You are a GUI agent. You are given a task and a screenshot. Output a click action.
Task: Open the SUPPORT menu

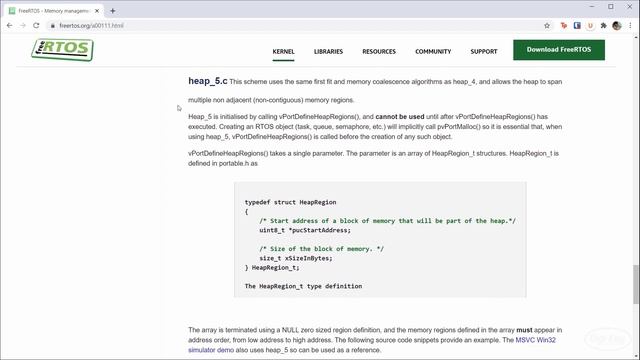click(x=484, y=51)
